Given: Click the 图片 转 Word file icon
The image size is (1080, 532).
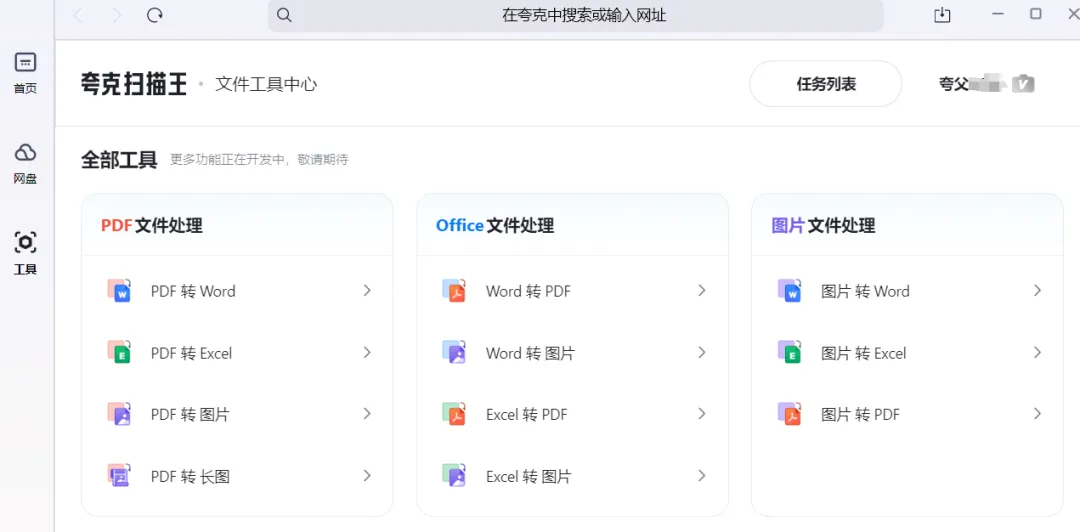Looking at the screenshot, I should 789,291.
